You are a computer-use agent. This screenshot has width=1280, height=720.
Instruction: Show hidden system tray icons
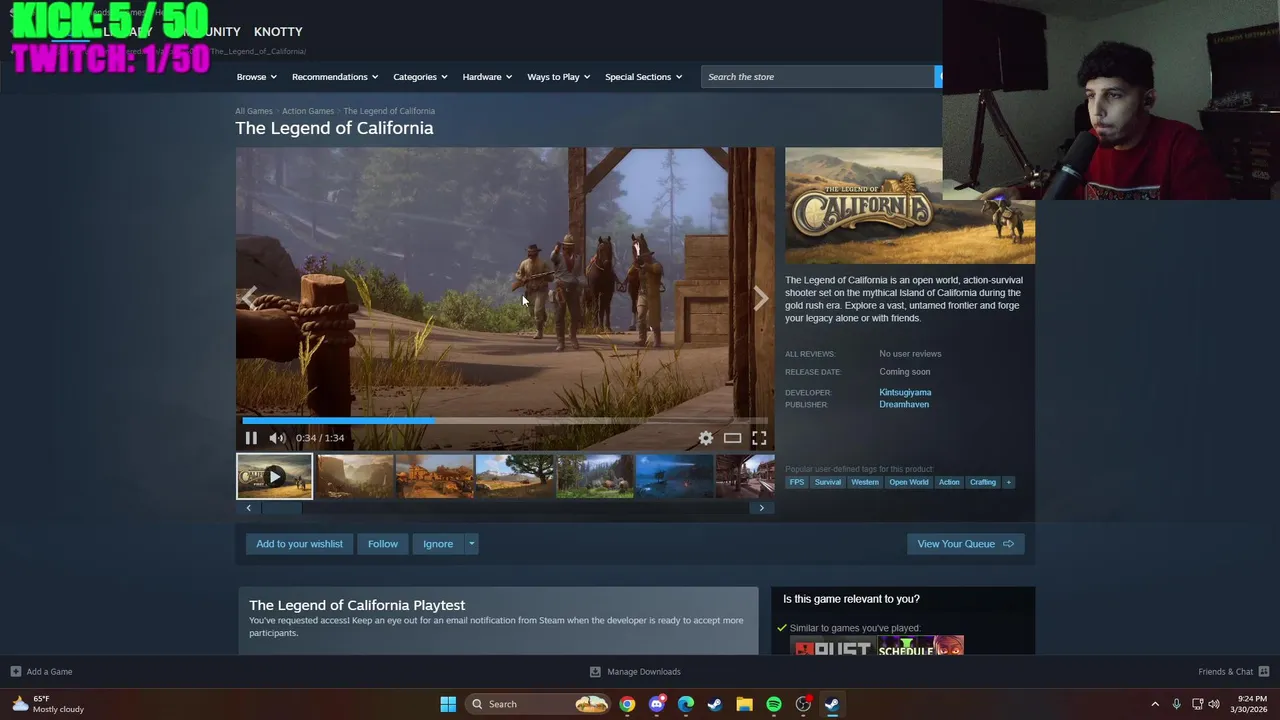point(1155,704)
